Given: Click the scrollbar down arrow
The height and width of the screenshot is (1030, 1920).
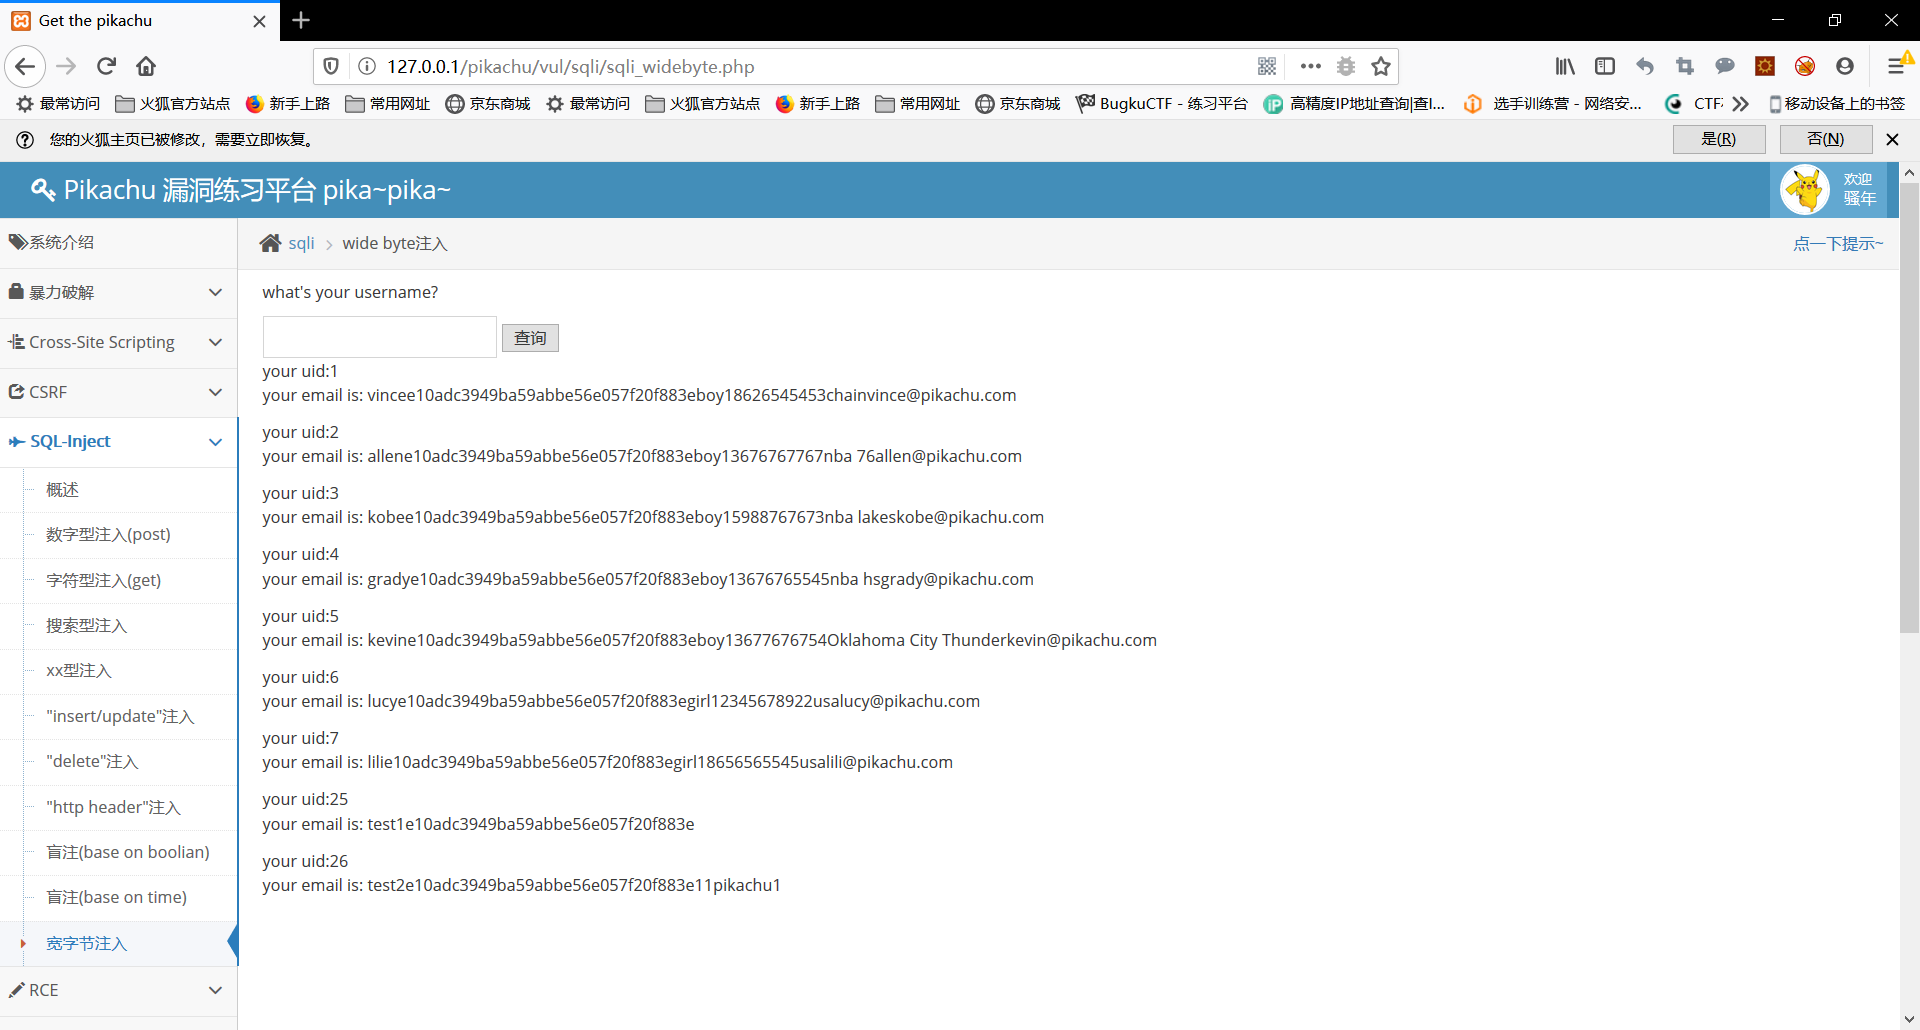Looking at the screenshot, I should tap(1909, 1020).
